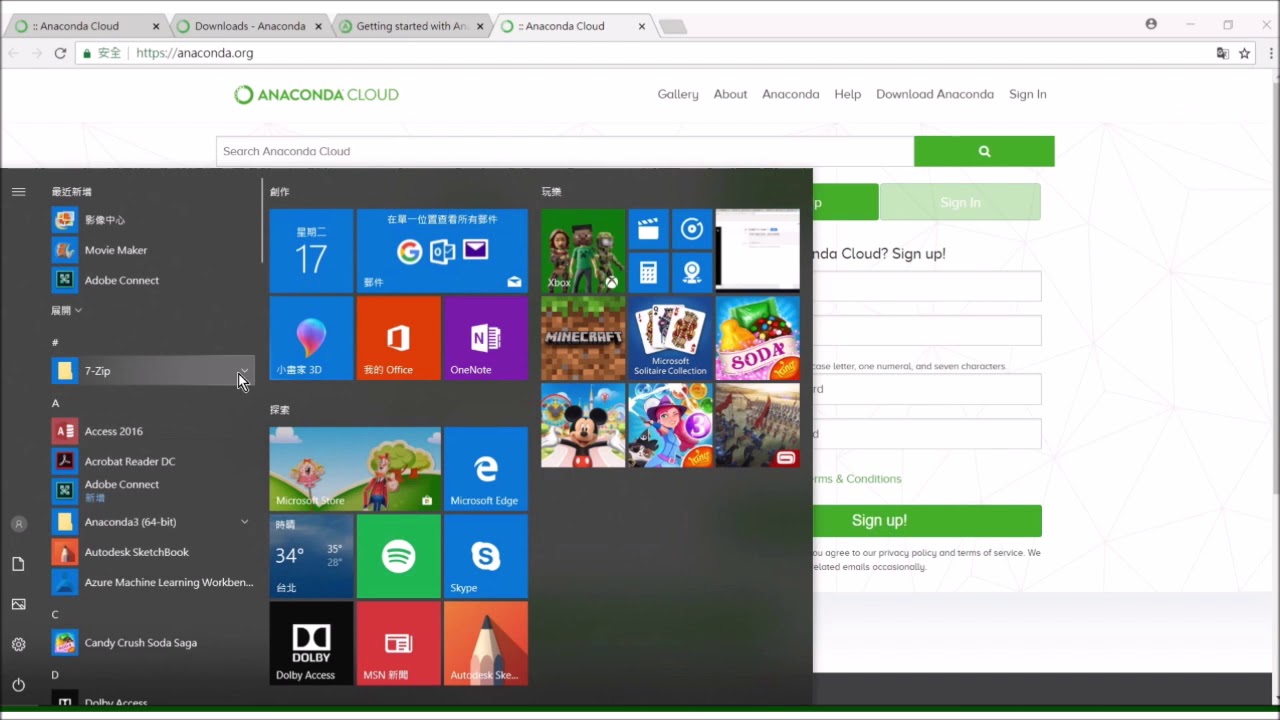
Task: Click the green search button
Action: 984,151
